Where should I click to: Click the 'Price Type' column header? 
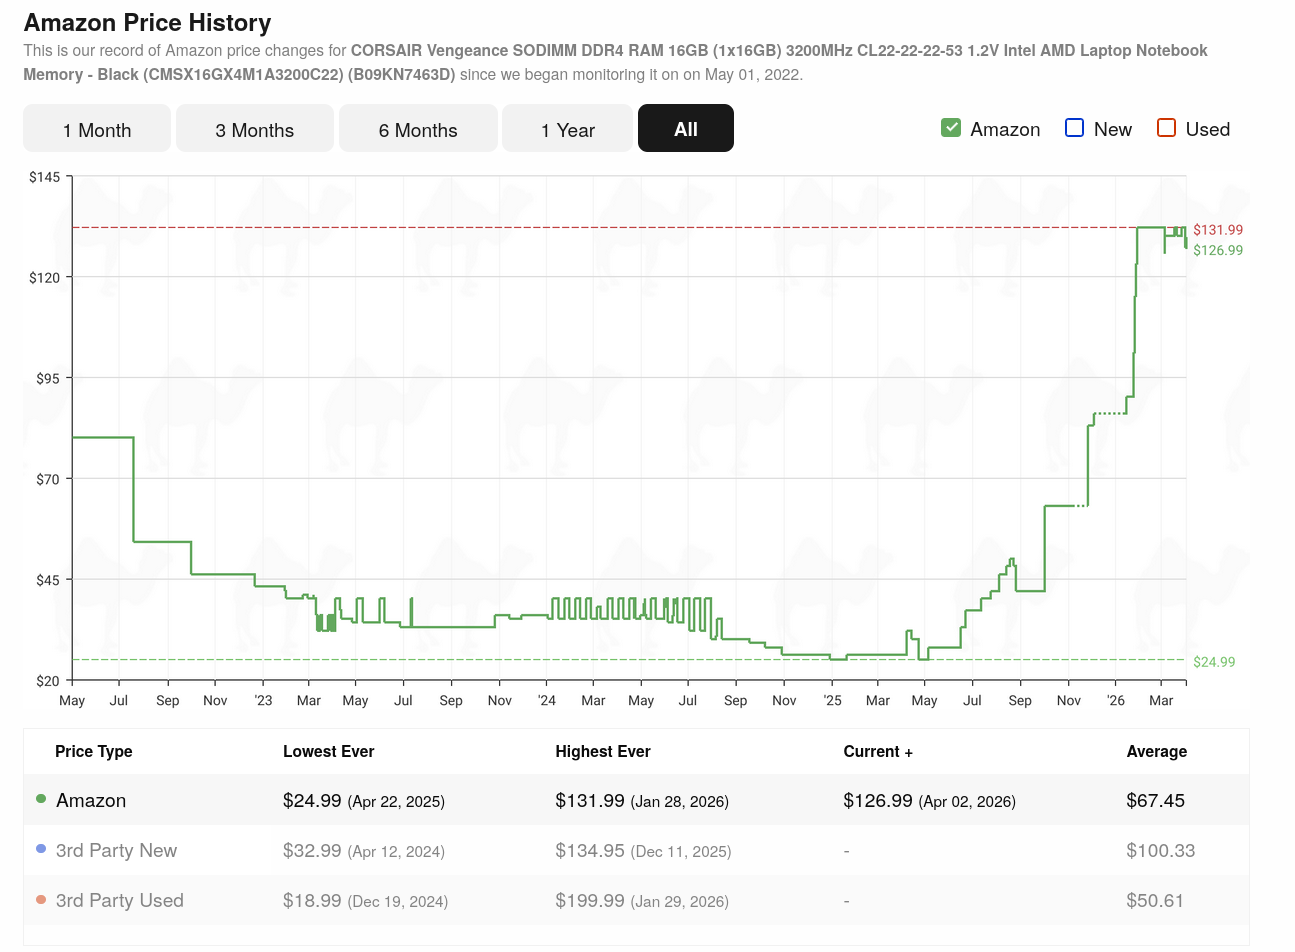(x=94, y=752)
